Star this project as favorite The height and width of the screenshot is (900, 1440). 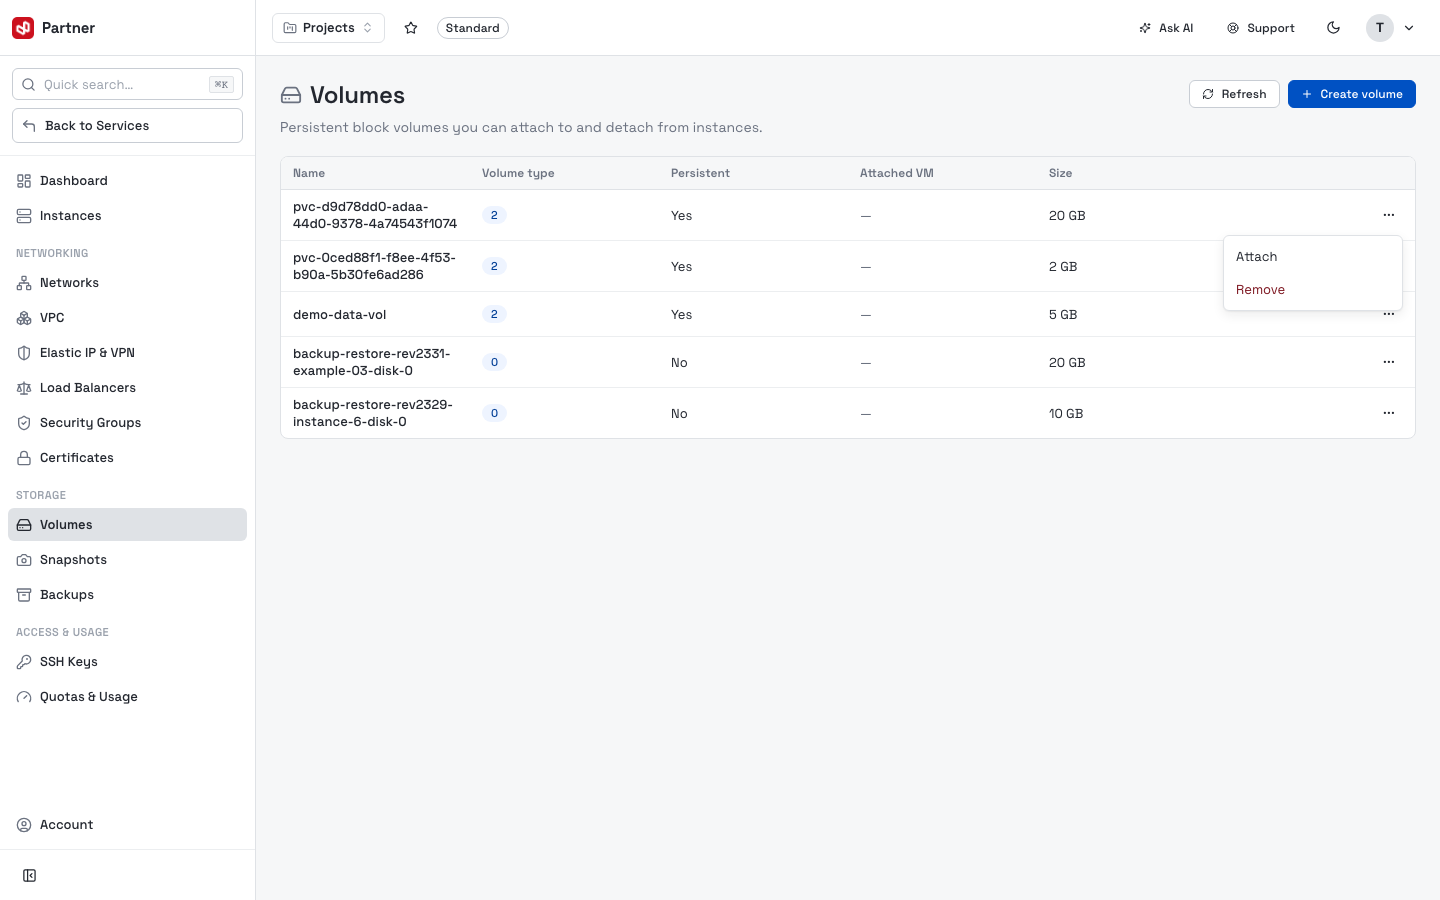(411, 28)
